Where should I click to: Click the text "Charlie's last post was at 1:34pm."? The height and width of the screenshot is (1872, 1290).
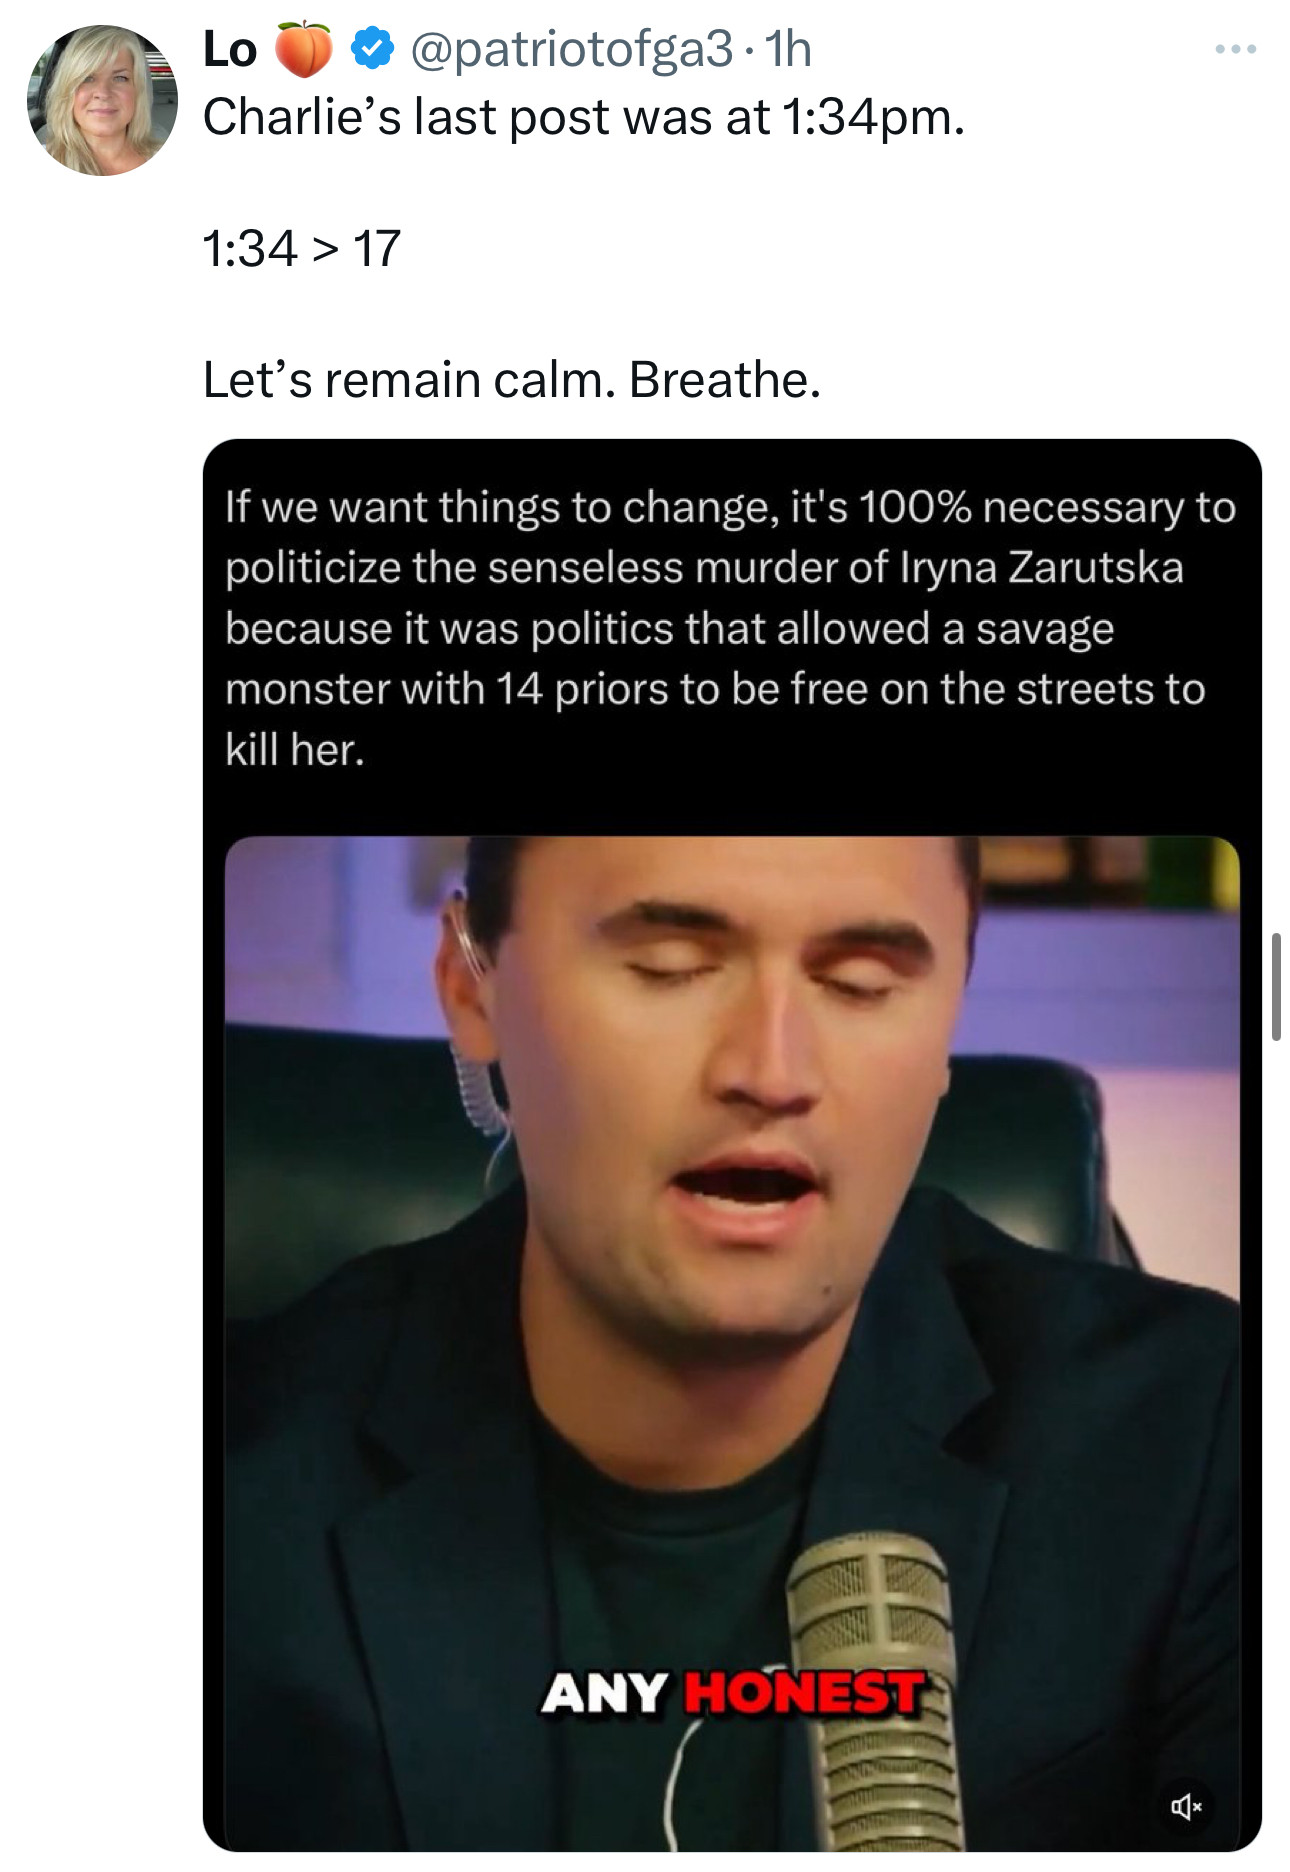584,117
